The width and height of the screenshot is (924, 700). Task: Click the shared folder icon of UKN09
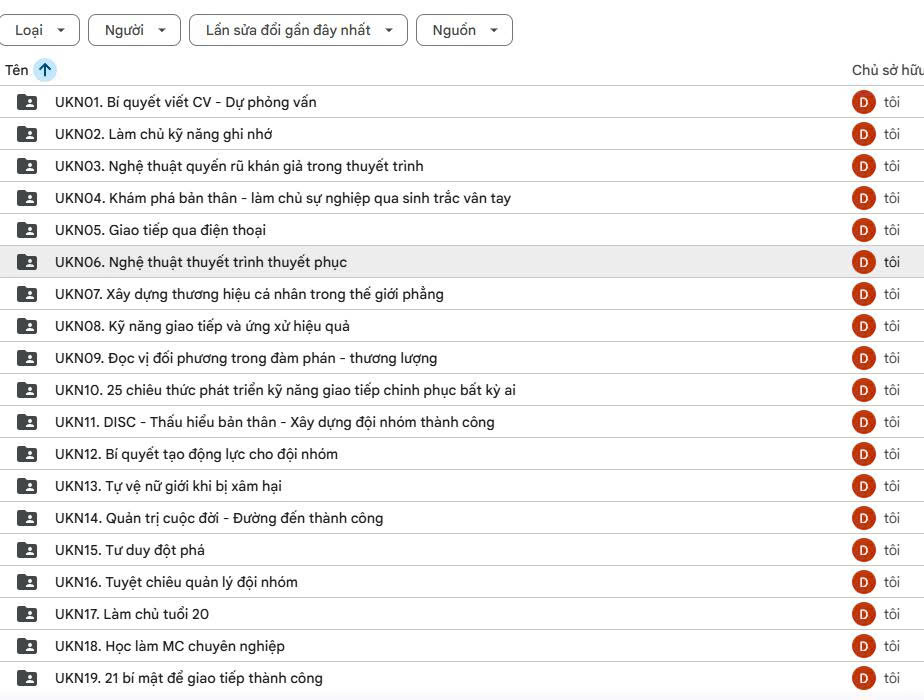(27, 358)
